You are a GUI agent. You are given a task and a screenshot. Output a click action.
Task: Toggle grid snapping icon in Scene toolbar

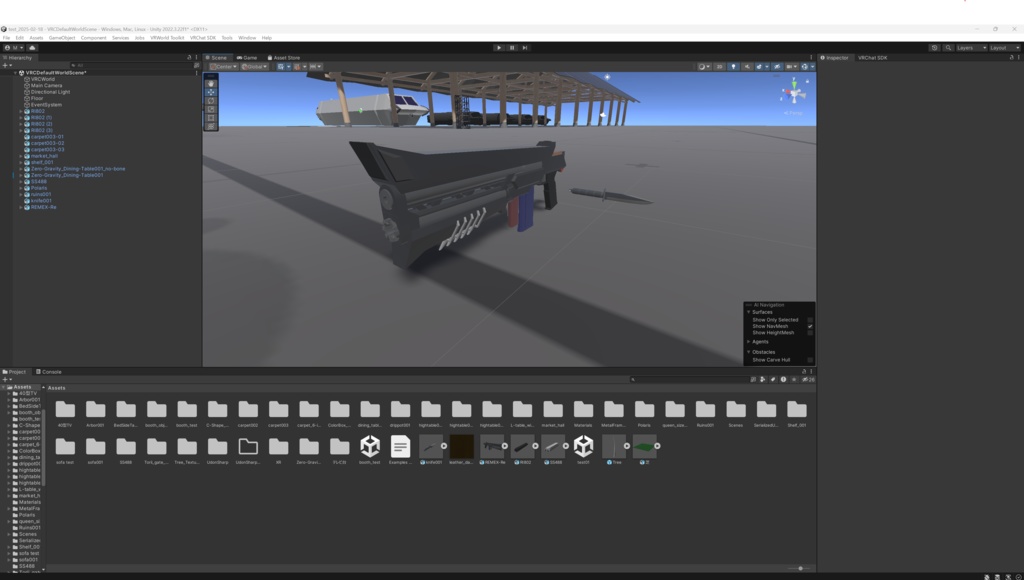click(299, 67)
